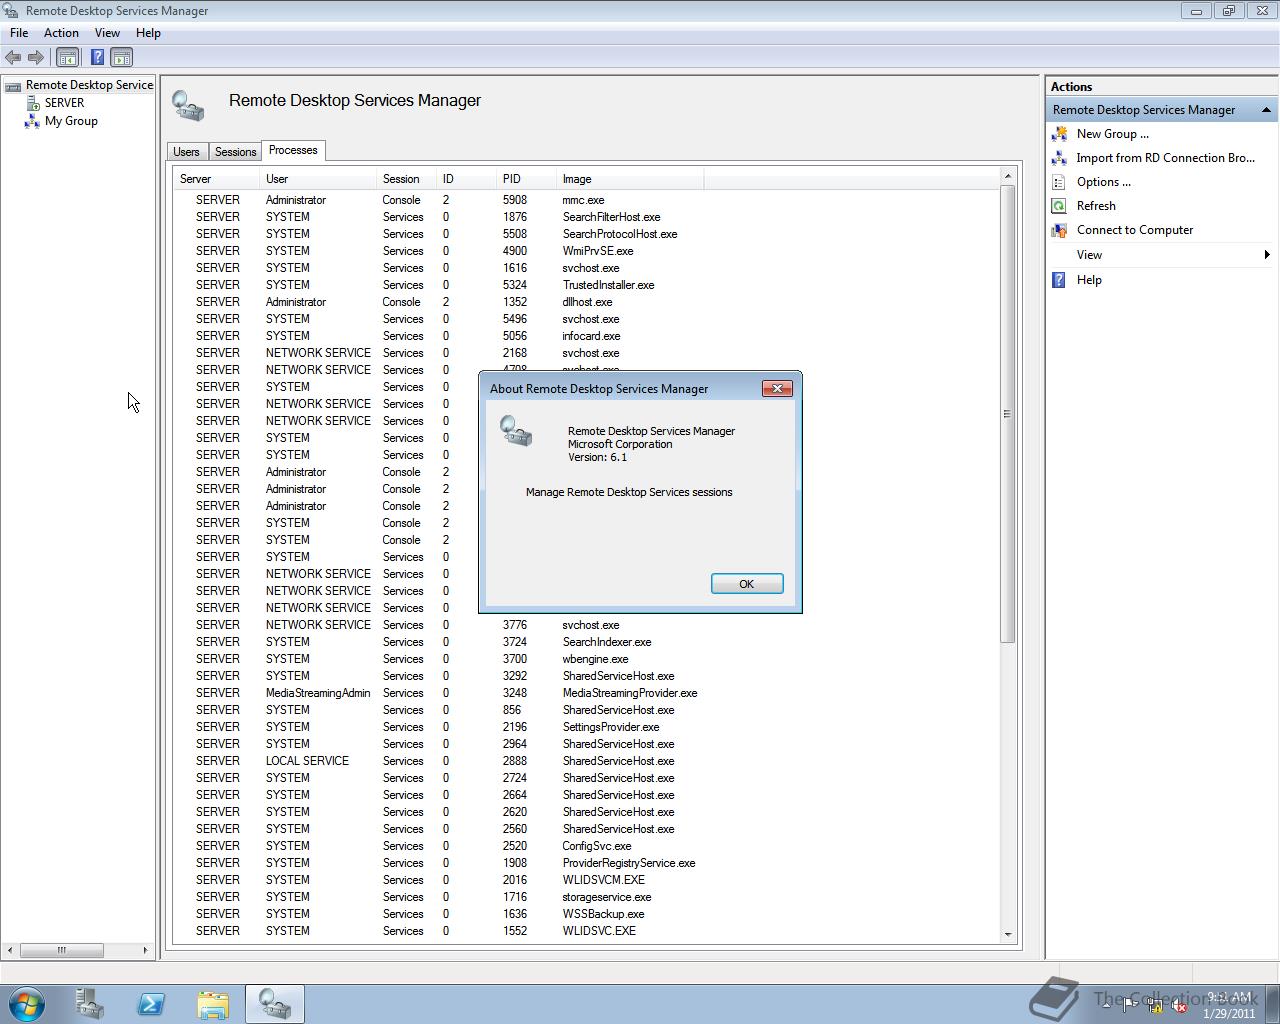Open the File menu
This screenshot has width=1280, height=1024.
point(19,33)
